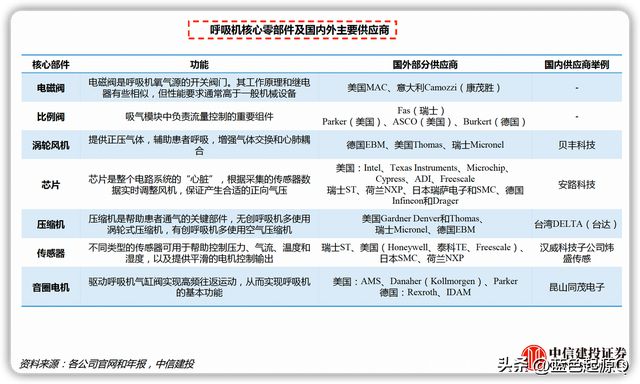Viewport: 640px width, 384px height.
Task: Click the 涡轮风机 row label
Action: 51,145
